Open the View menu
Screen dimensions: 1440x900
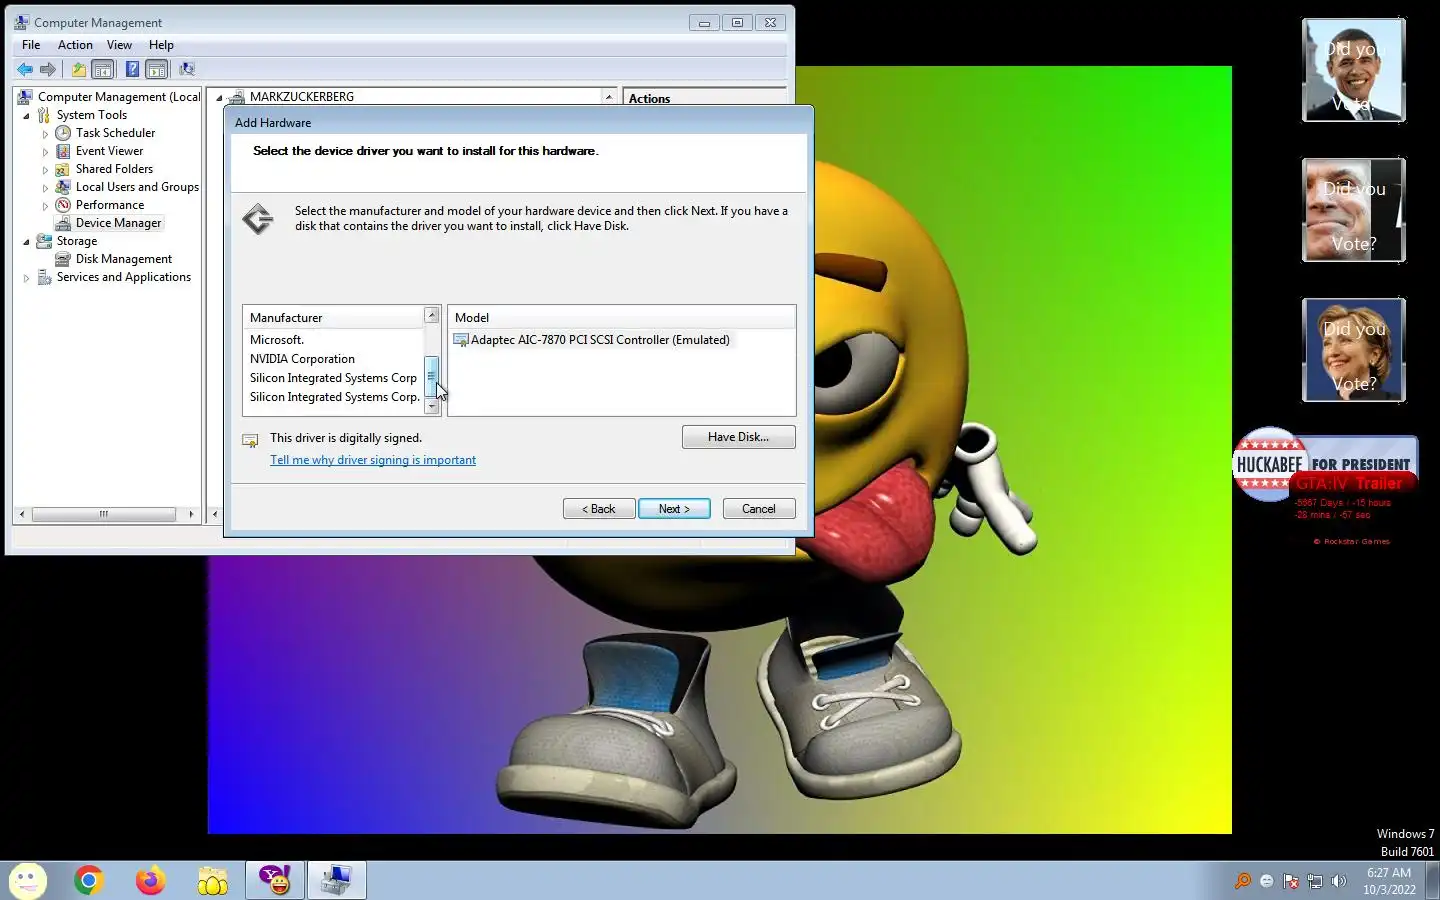pyautogui.click(x=119, y=45)
